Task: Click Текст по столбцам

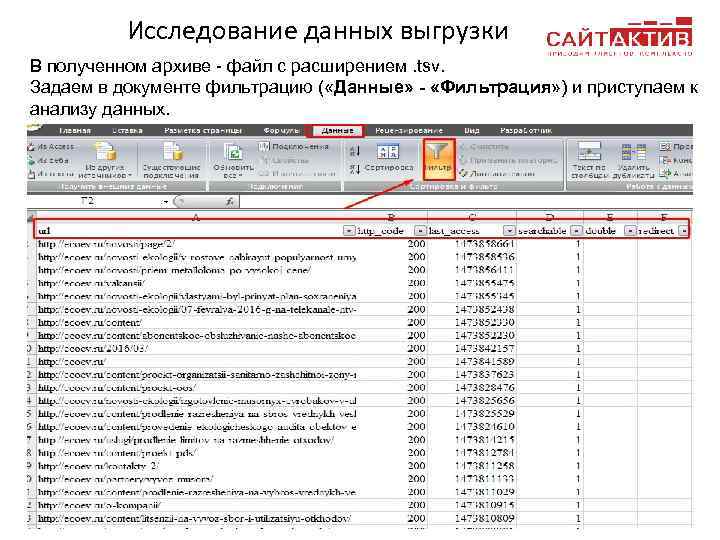Action: (x=589, y=160)
